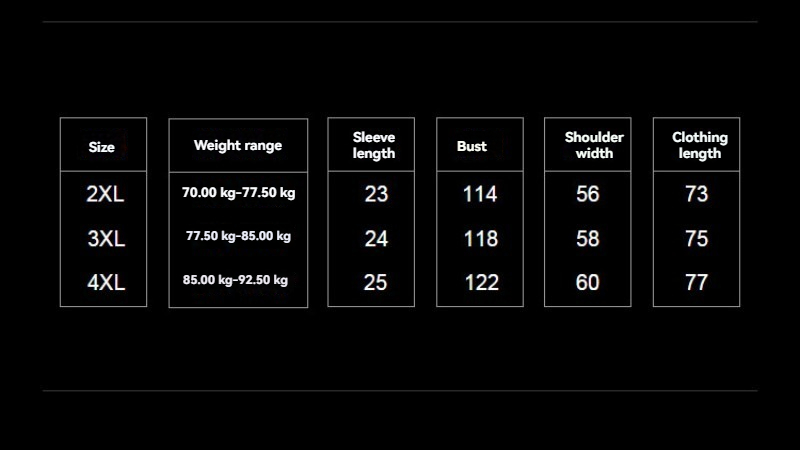Screen dimensions: 800x450
Task: Click the 85.00 kg-92.50 kg weight range
Action: tap(235, 280)
